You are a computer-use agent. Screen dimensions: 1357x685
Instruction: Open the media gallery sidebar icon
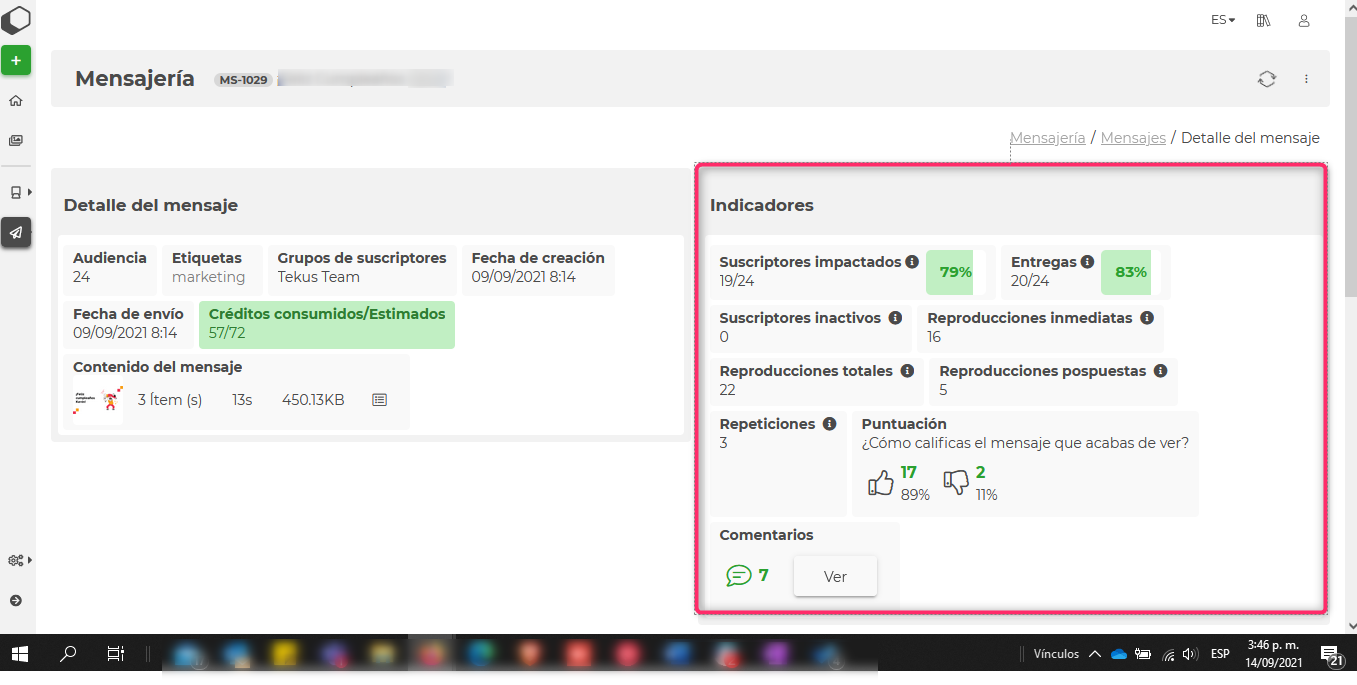16,141
